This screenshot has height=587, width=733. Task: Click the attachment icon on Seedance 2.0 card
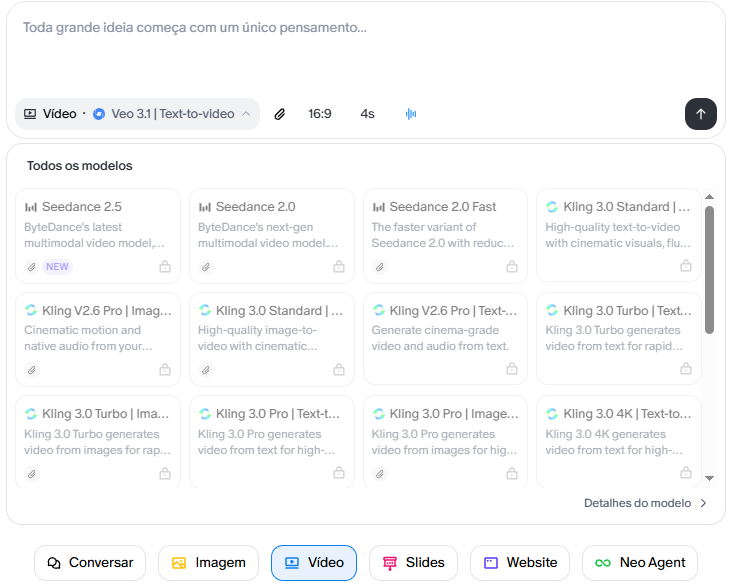[x=206, y=267]
